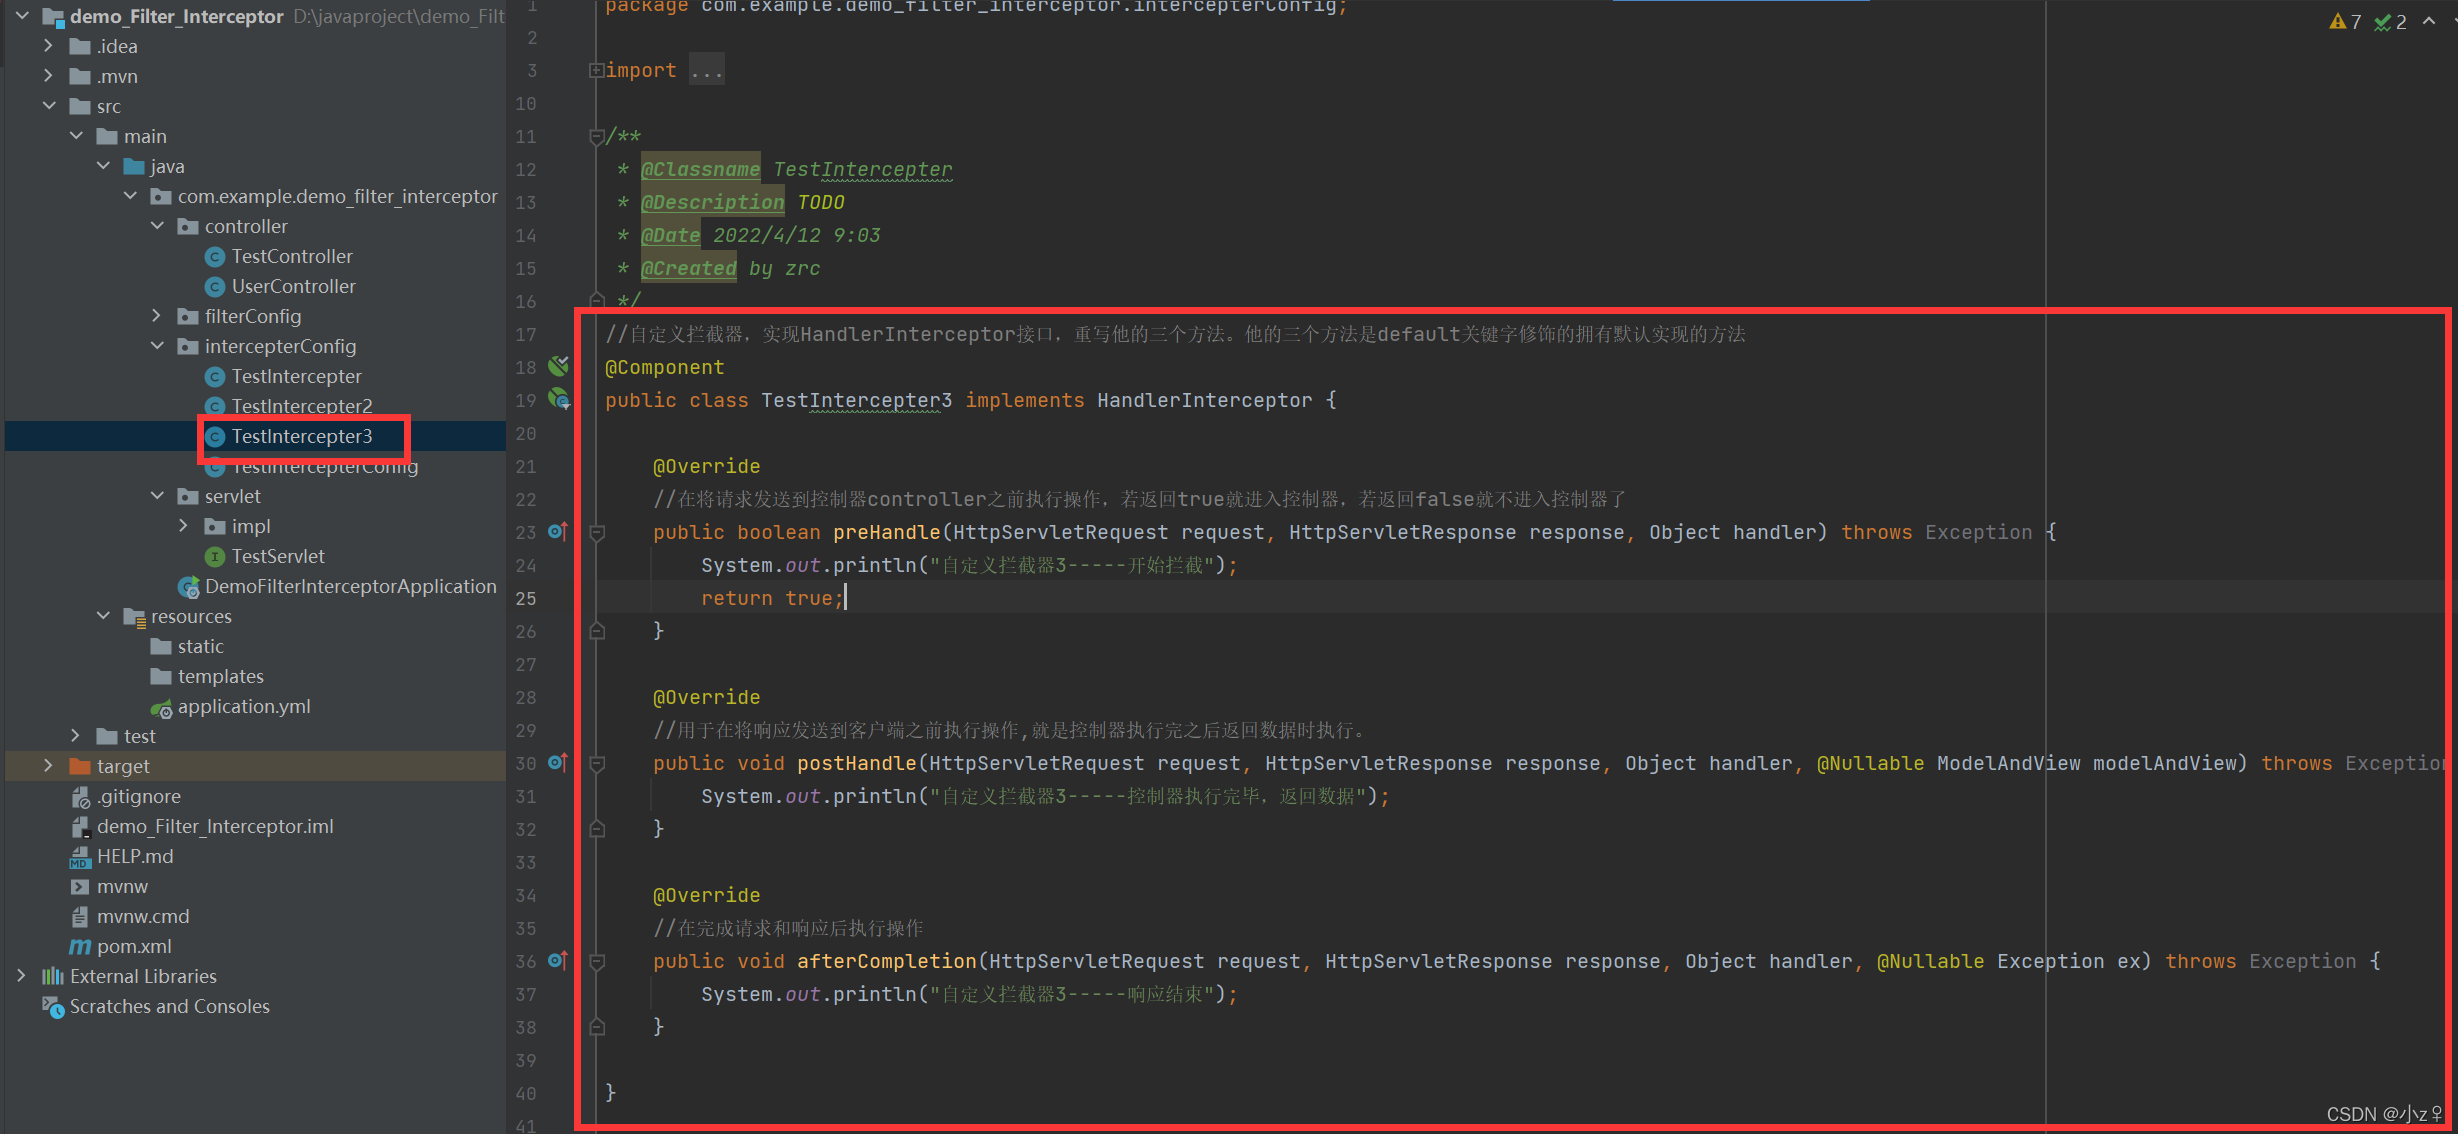Click the HandlerInterceptor interface name in class declaration
This screenshot has height=1134, width=2458.
click(x=1203, y=401)
